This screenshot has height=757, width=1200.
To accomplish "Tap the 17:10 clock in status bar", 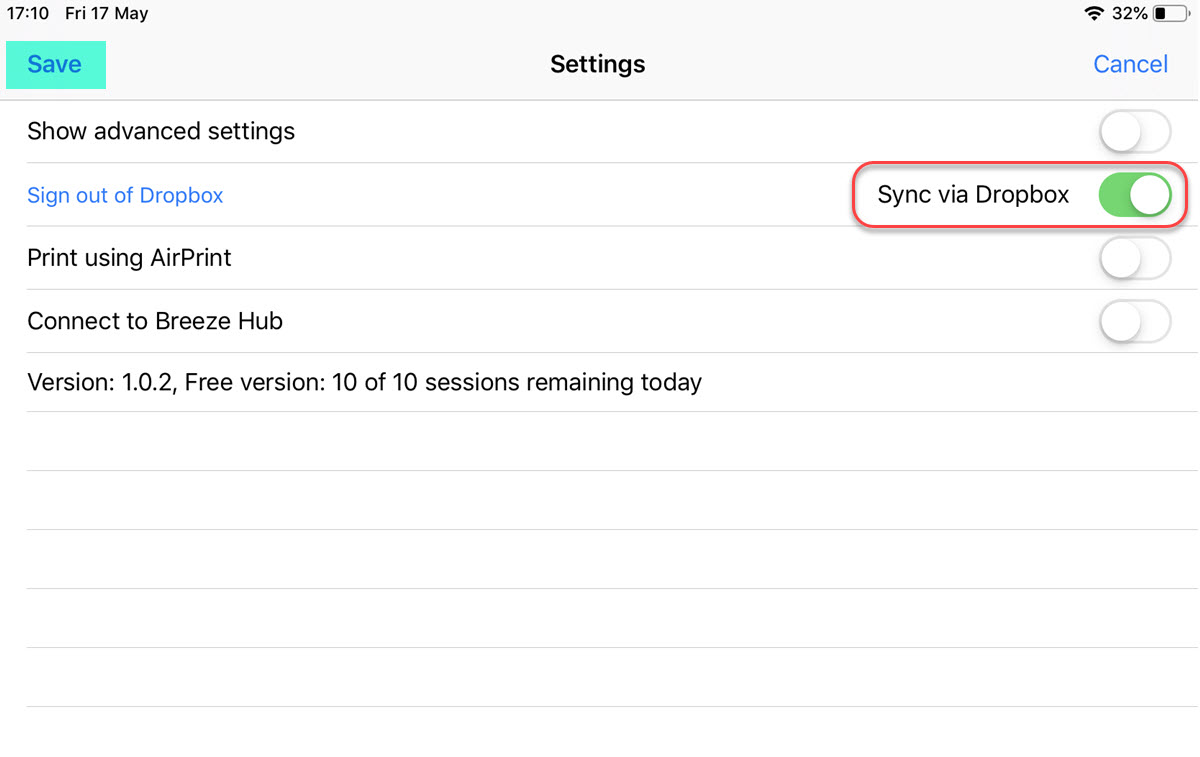I will tap(28, 14).
